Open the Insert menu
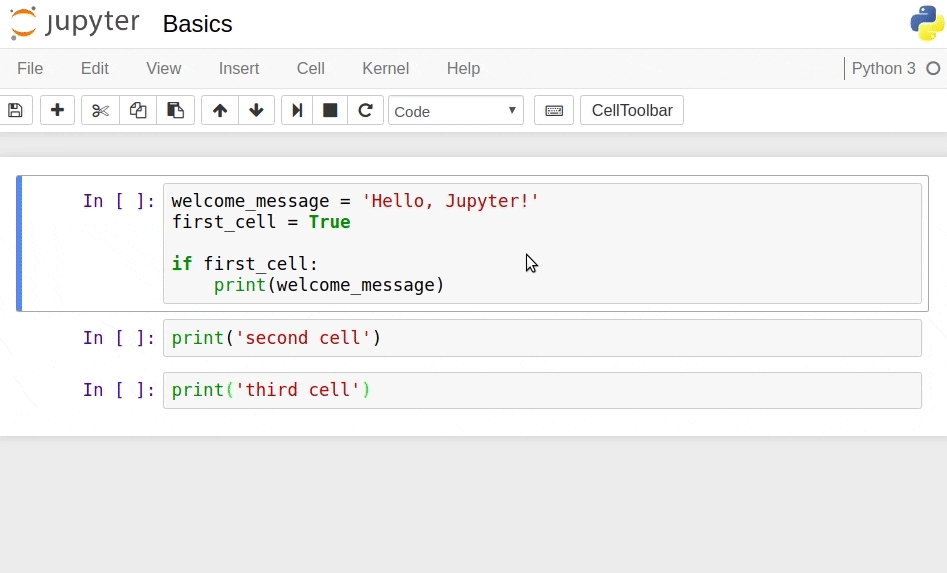Screen dimensions: 947x573 (239, 68)
